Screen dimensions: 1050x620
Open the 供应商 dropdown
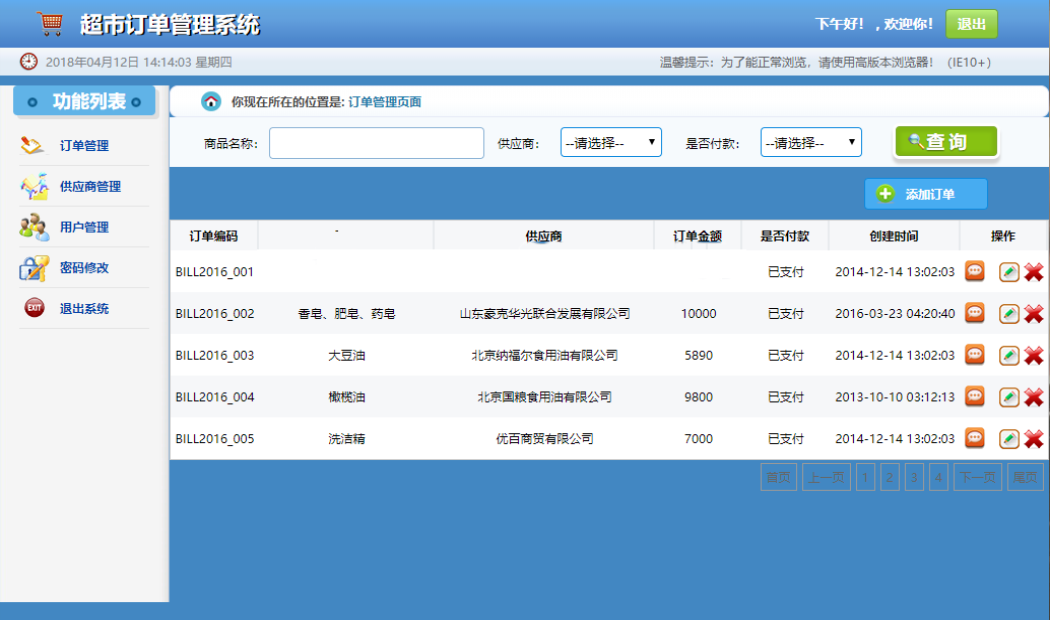(x=611, y=143)
